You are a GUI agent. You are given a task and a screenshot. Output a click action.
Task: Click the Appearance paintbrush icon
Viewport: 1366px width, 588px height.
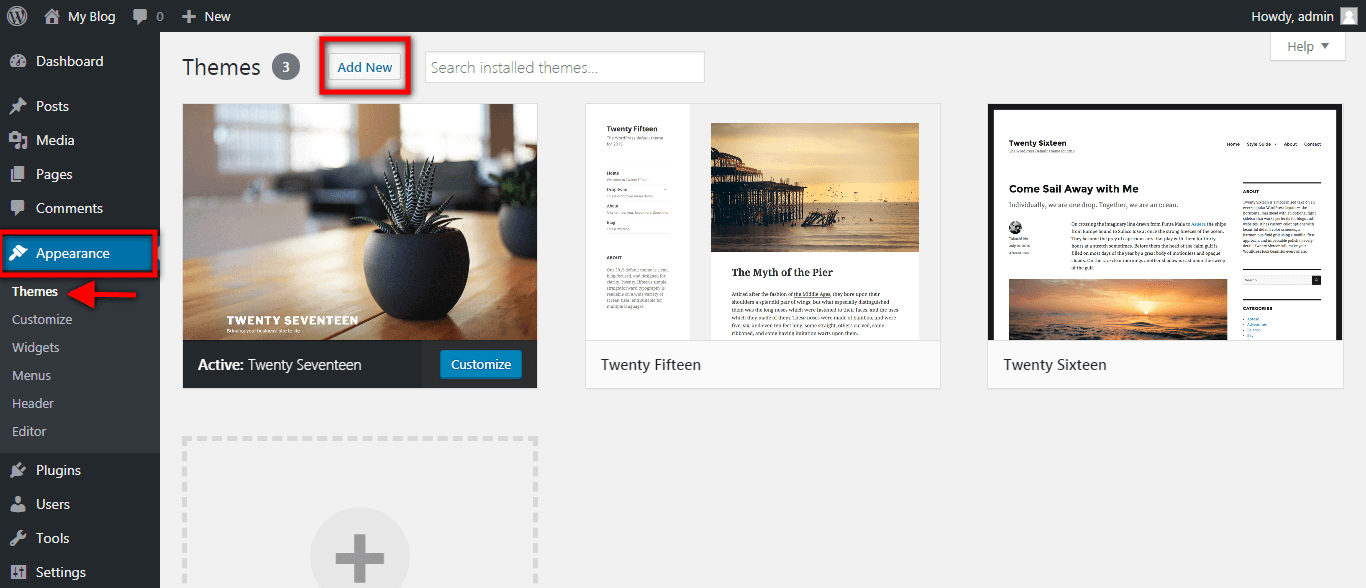click(x=18, y=253)
